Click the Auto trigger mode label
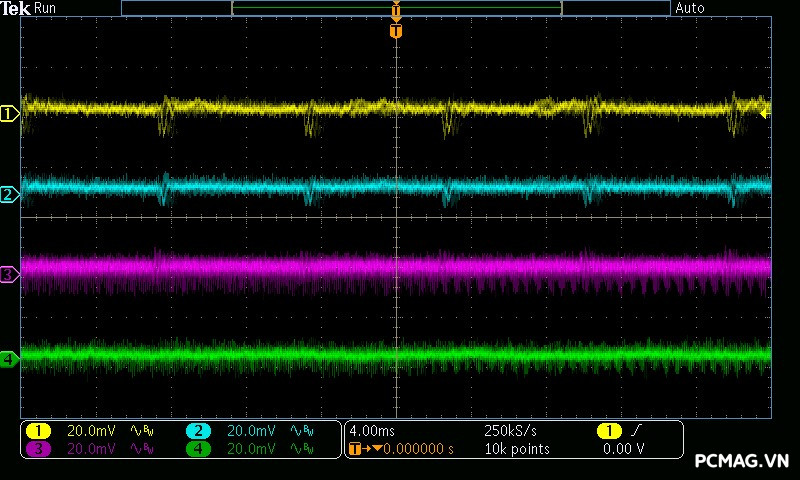The width and height of the screenshot is (800, 480). pyautogui.click(x=690, y=8)
